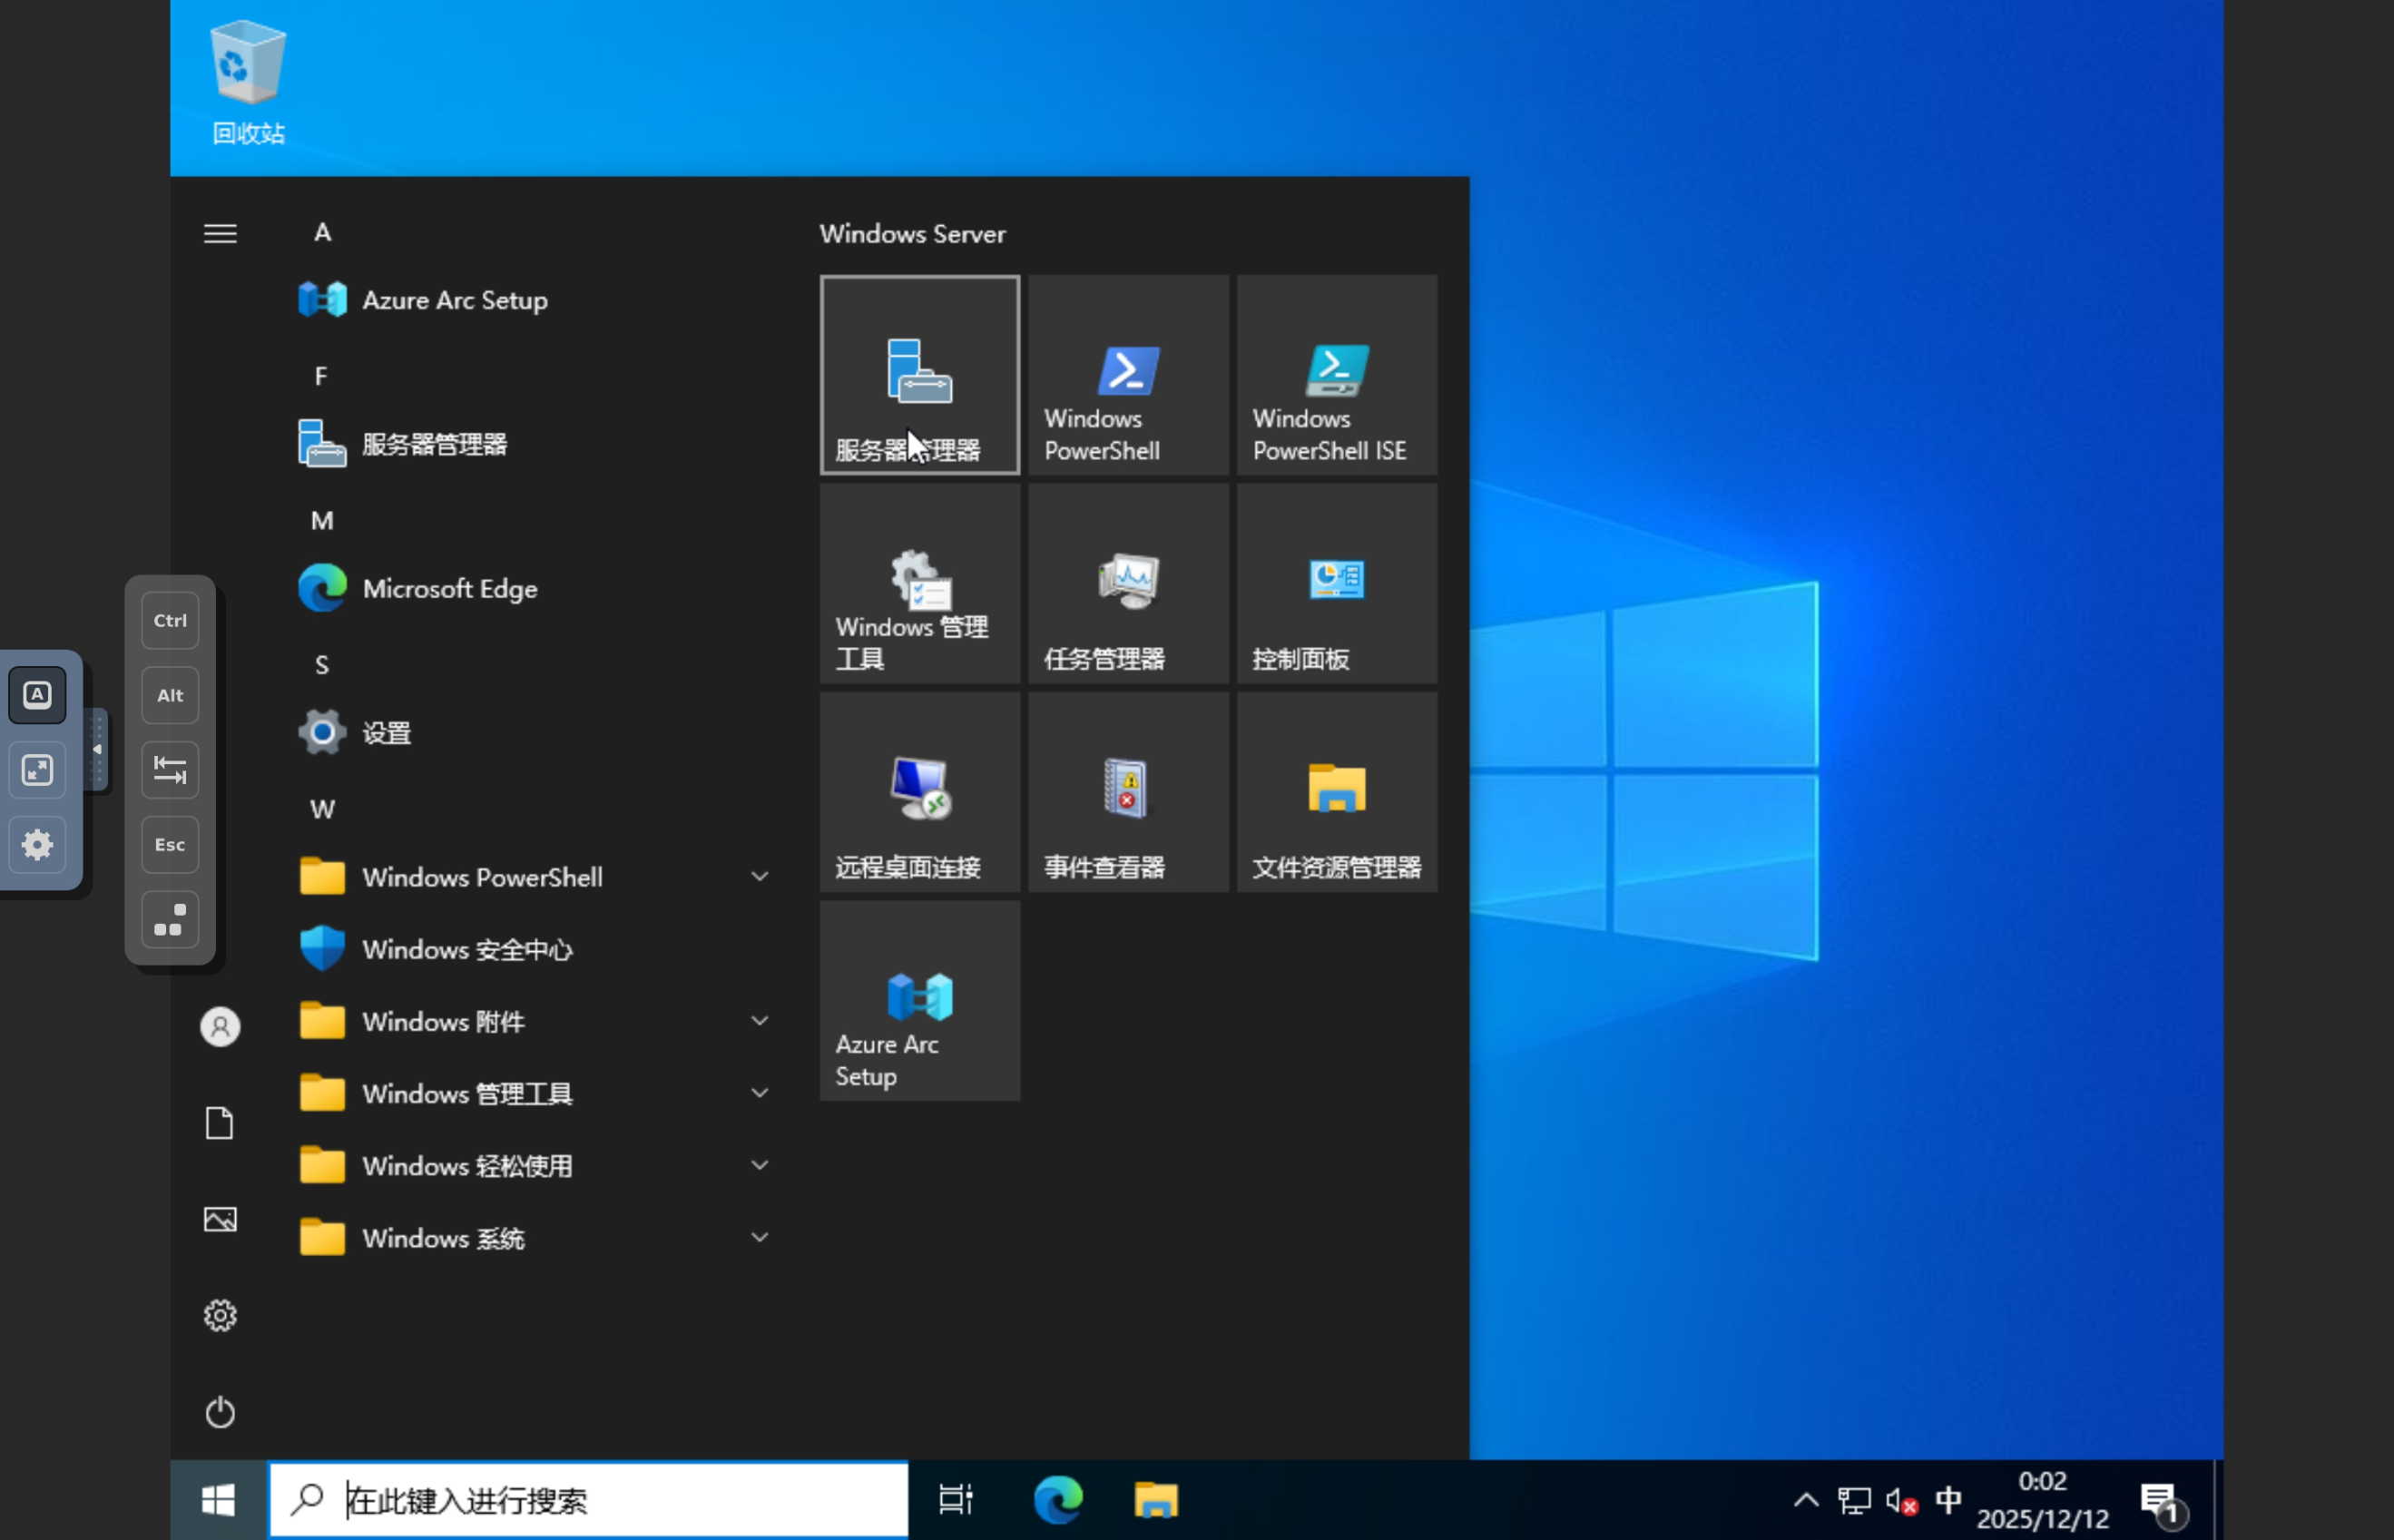
Task: Toggle the Ctrl key on the overlay keypad
Action: tap(170, 620)
